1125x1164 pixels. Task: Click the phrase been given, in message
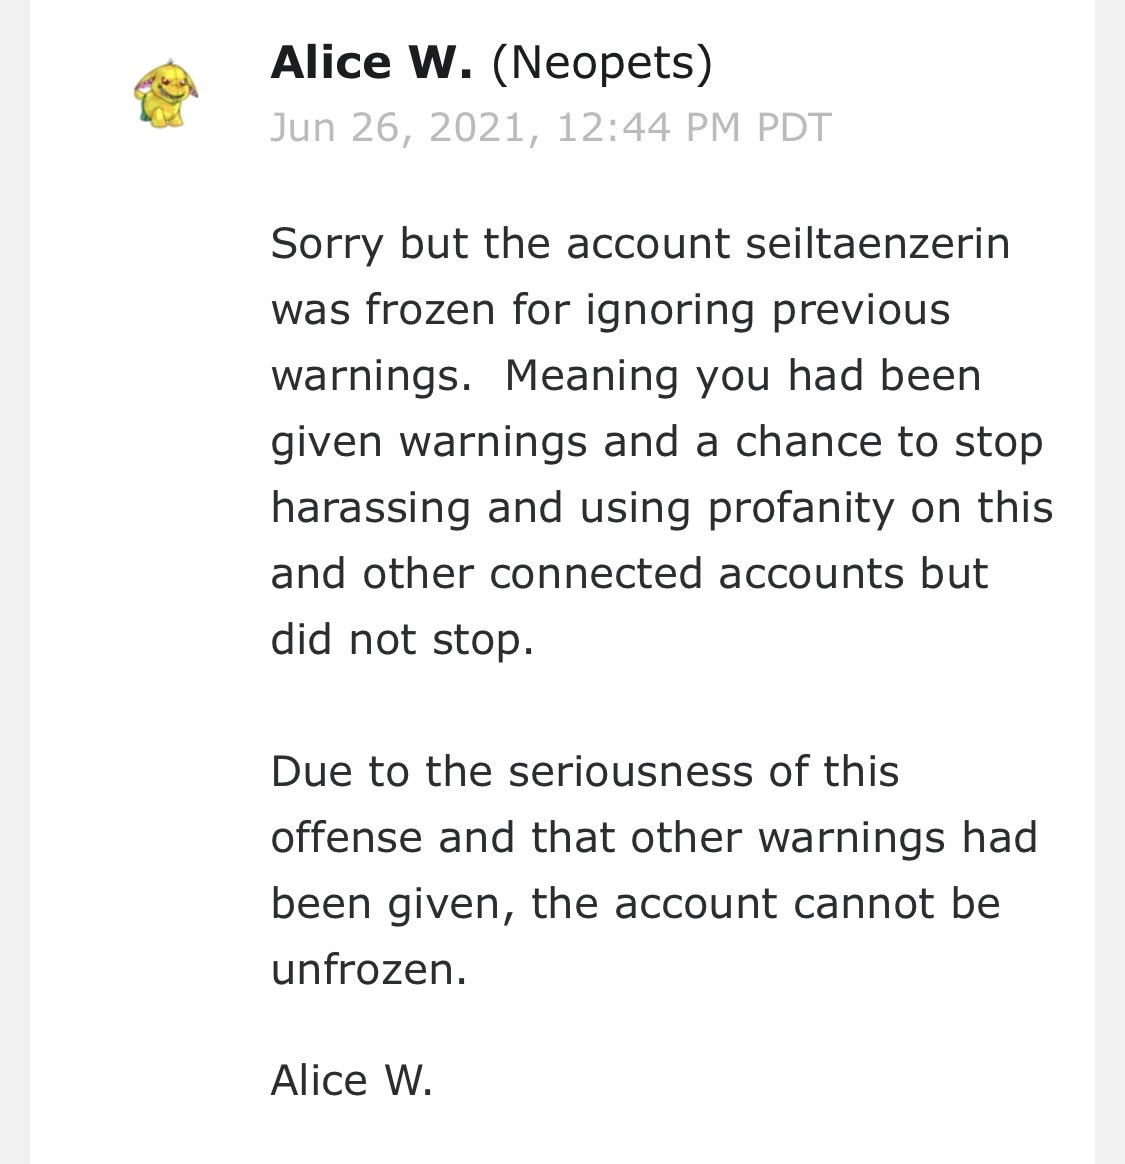coord(392,904)
